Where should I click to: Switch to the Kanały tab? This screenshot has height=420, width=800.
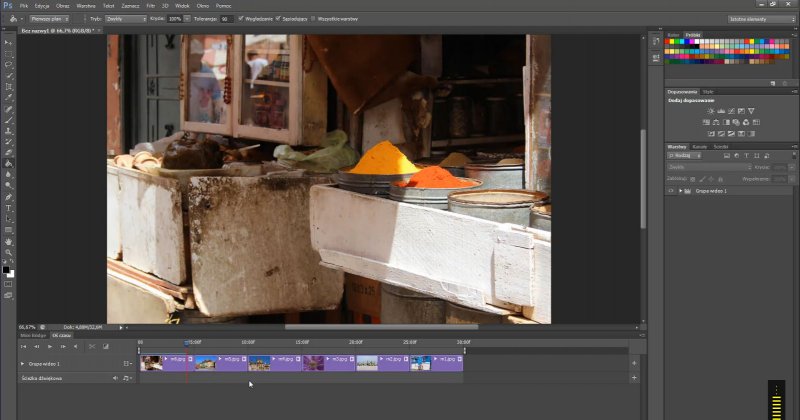click(699, 147)
